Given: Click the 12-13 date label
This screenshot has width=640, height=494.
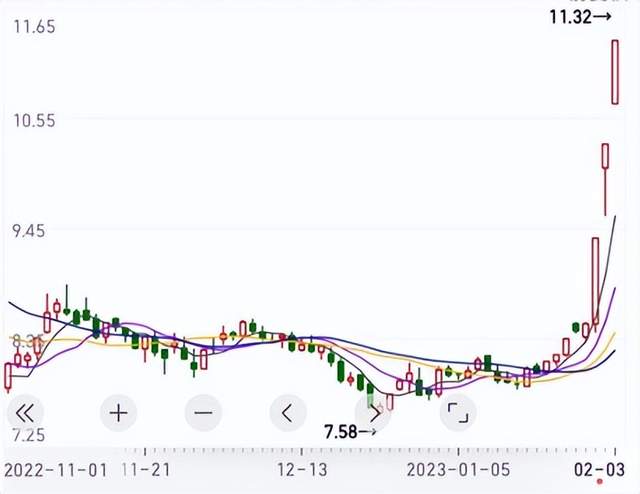Looking at the screenshot, I should click(x=302, y=470).
